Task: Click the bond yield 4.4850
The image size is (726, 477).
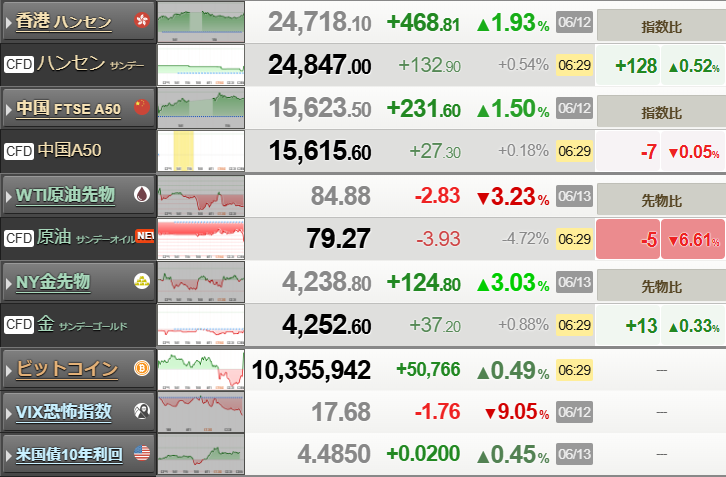Action: pos(333,454)
